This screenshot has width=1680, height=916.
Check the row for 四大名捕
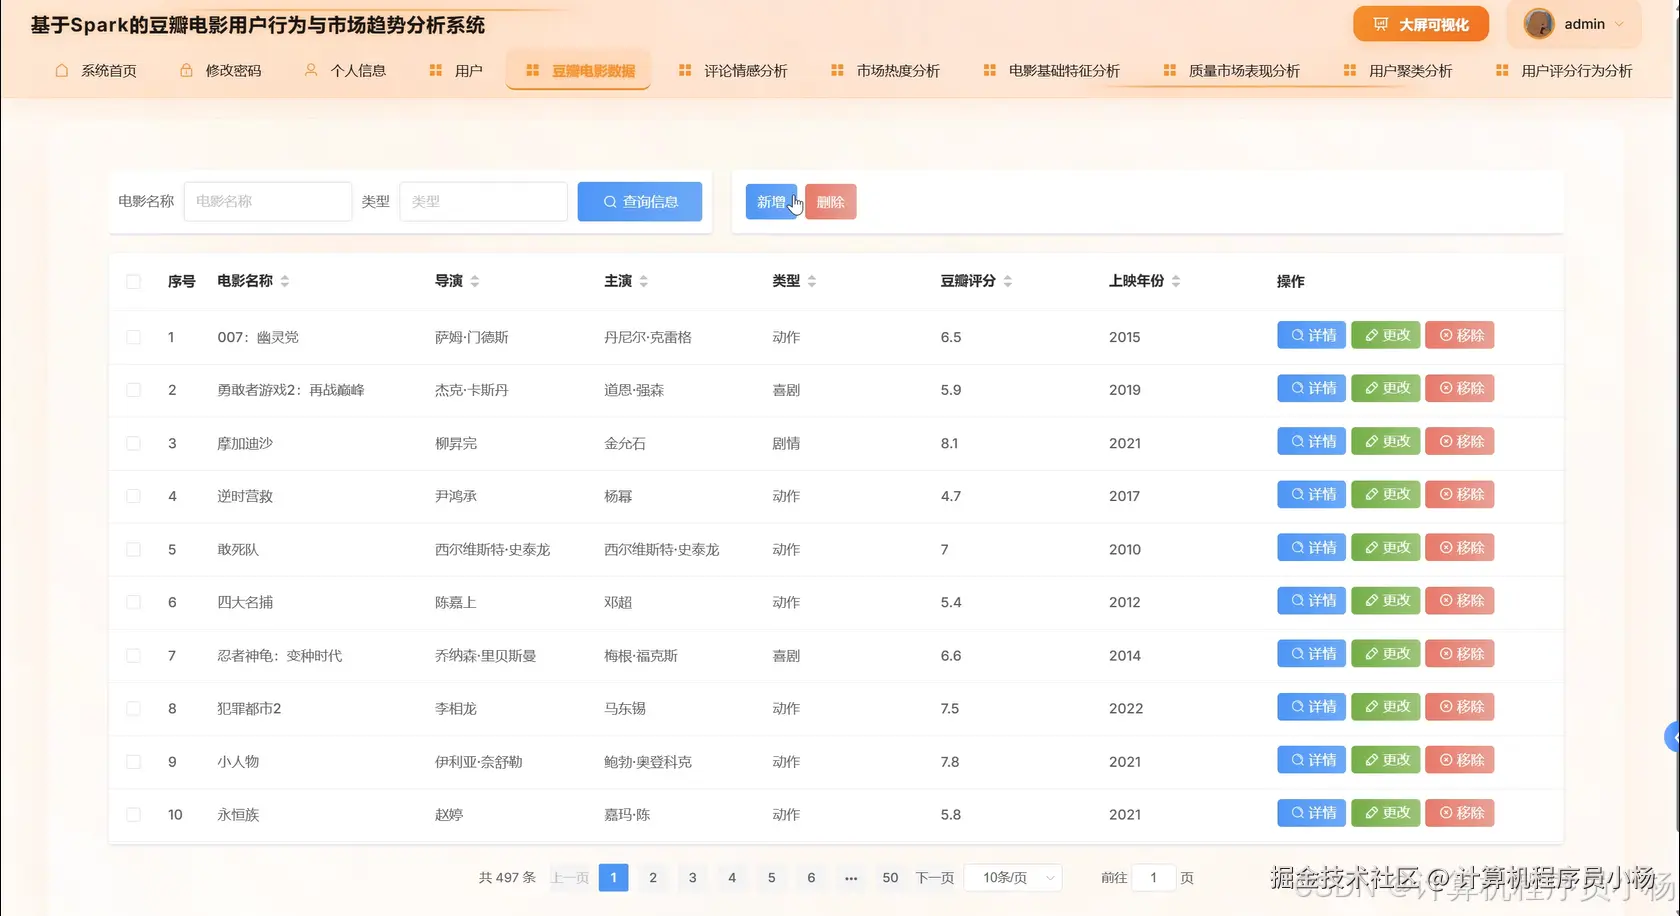[133, 602]
